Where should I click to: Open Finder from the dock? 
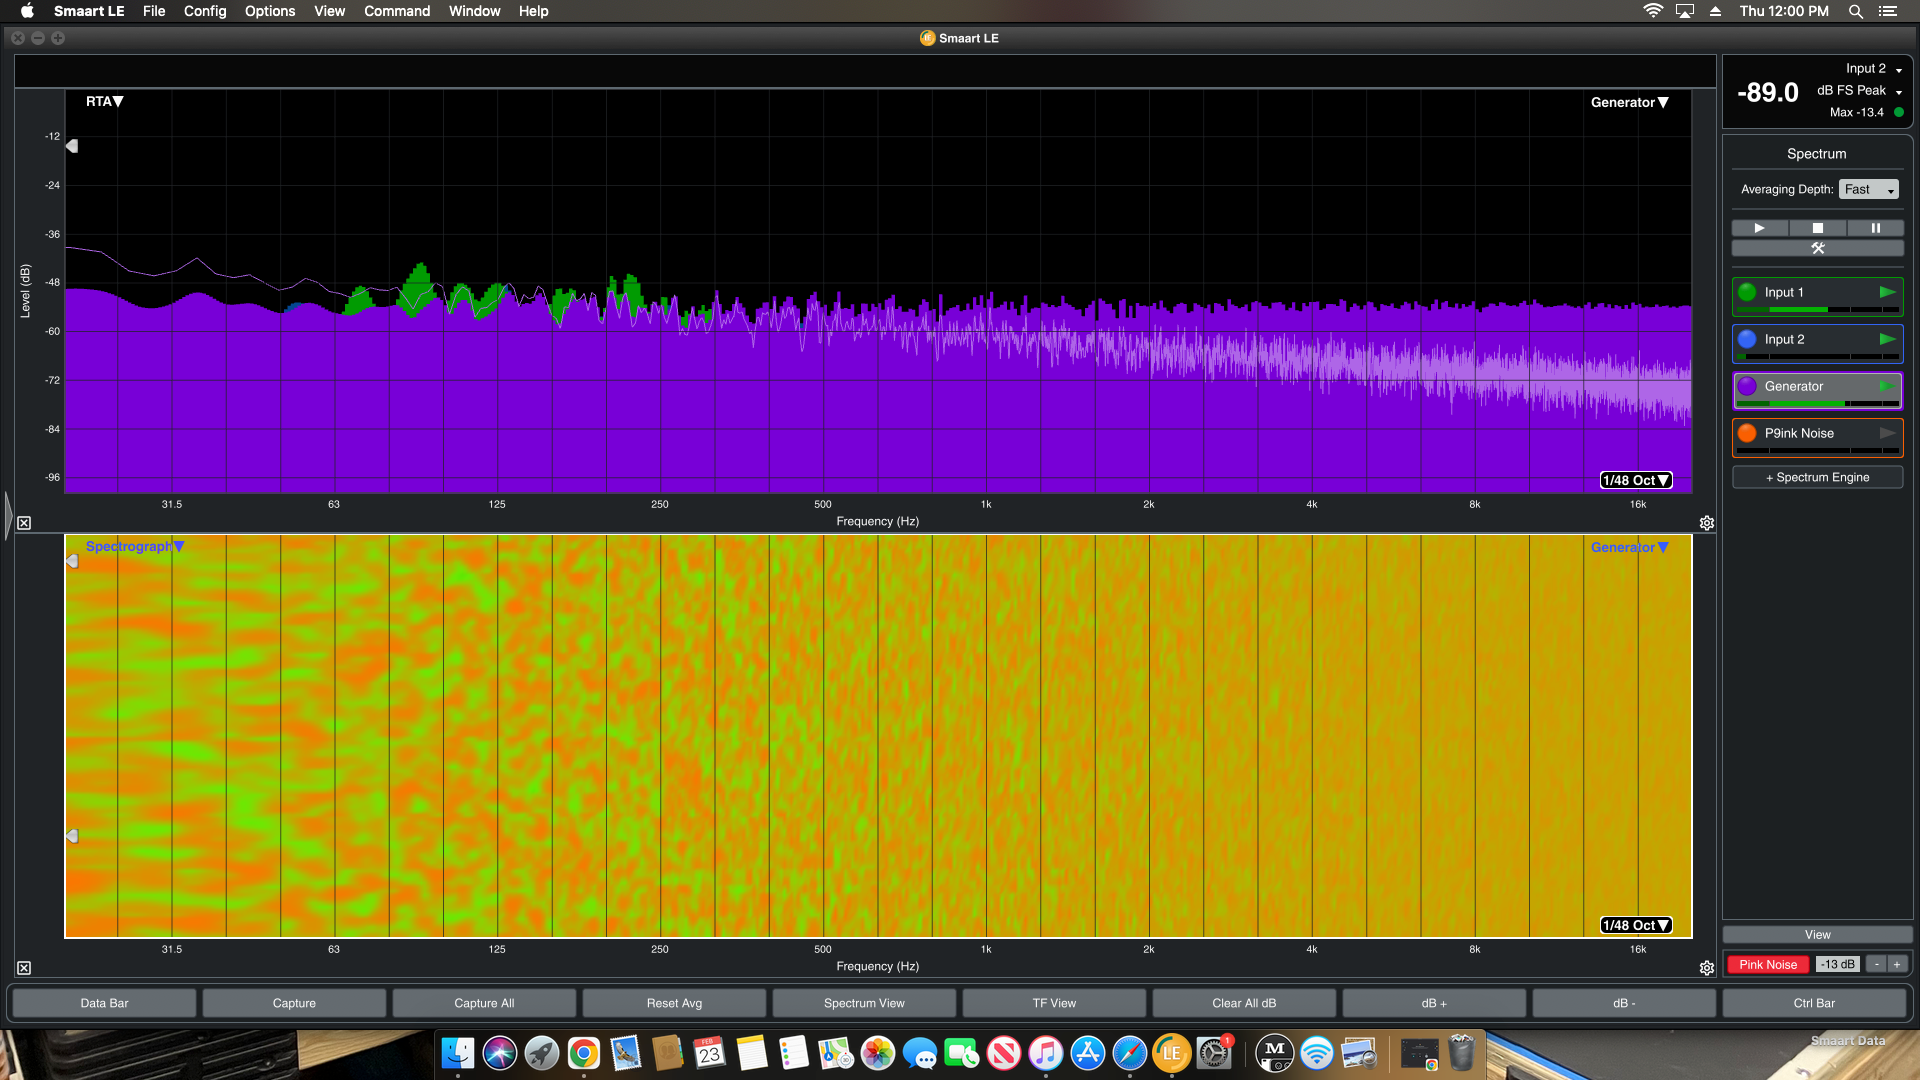coord(458,1053)
